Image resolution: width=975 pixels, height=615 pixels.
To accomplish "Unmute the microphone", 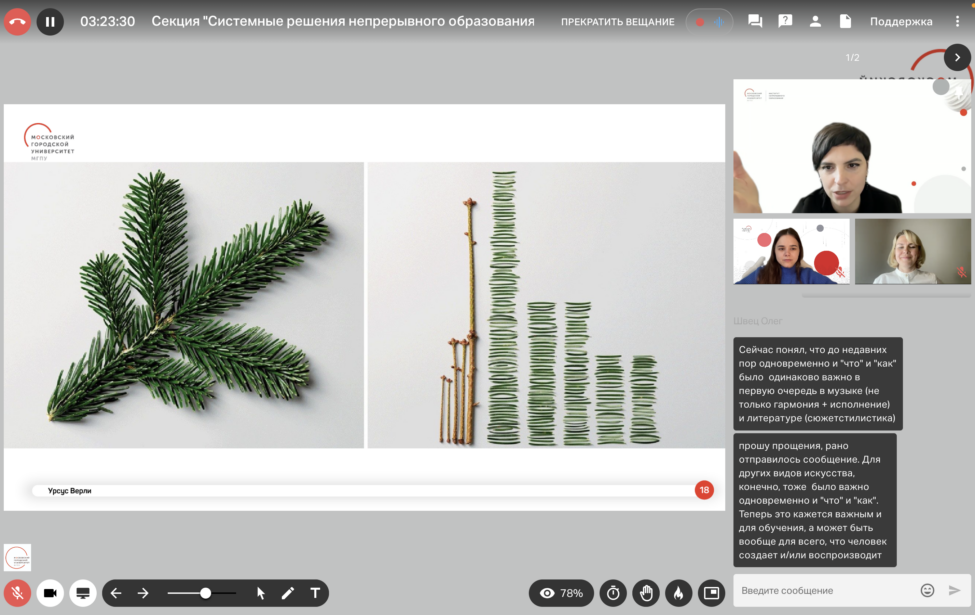I will pos(17,593).
